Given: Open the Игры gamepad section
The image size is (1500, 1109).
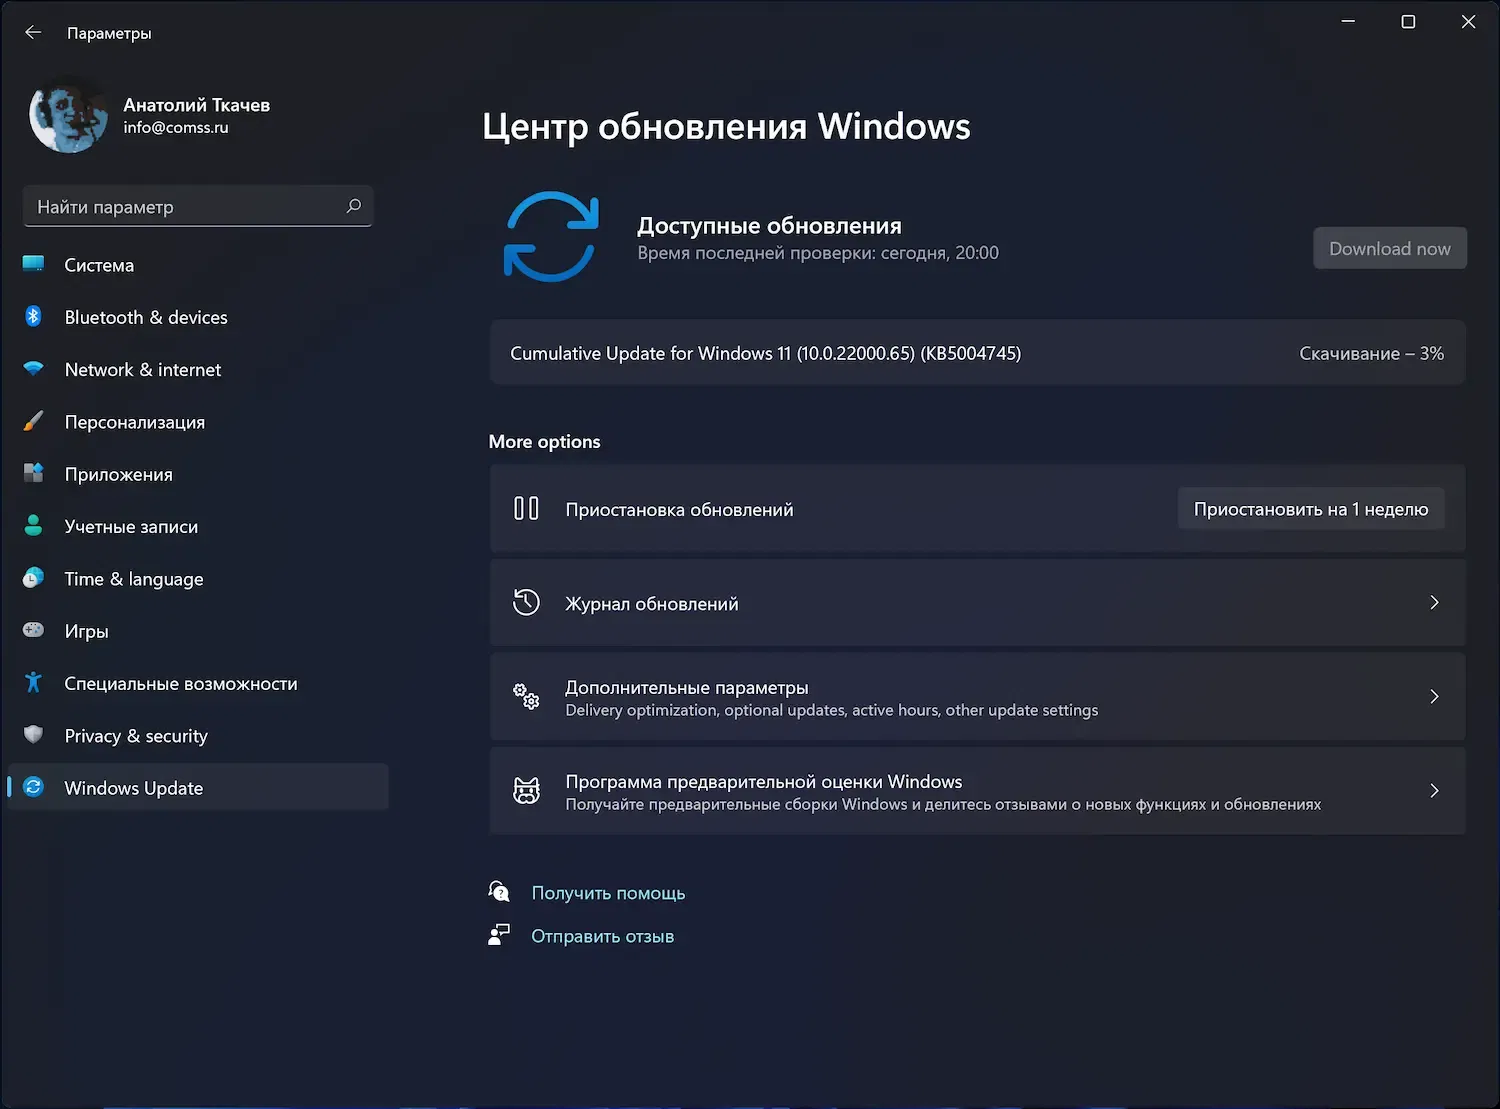Looking at the screenshot, I should [x=34, y=631].
